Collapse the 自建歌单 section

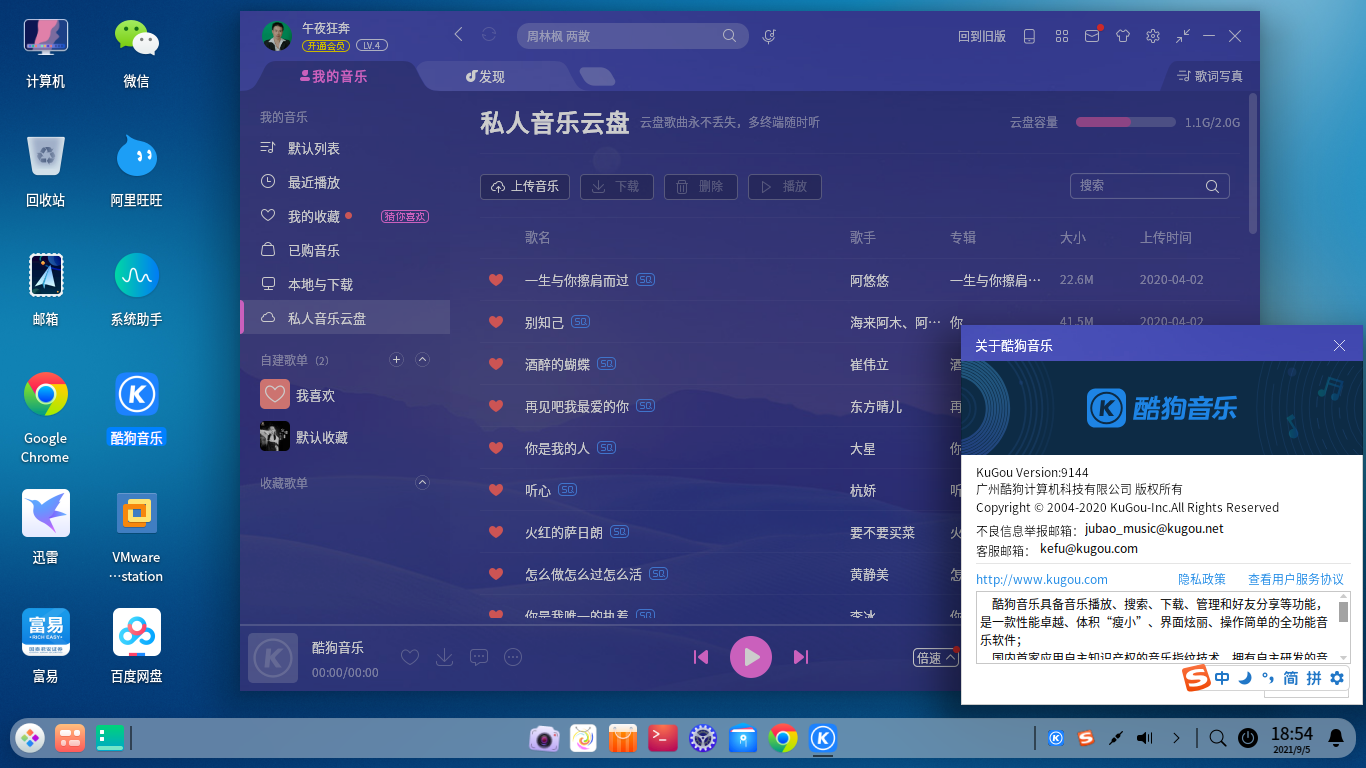click(x=422, y=359)
